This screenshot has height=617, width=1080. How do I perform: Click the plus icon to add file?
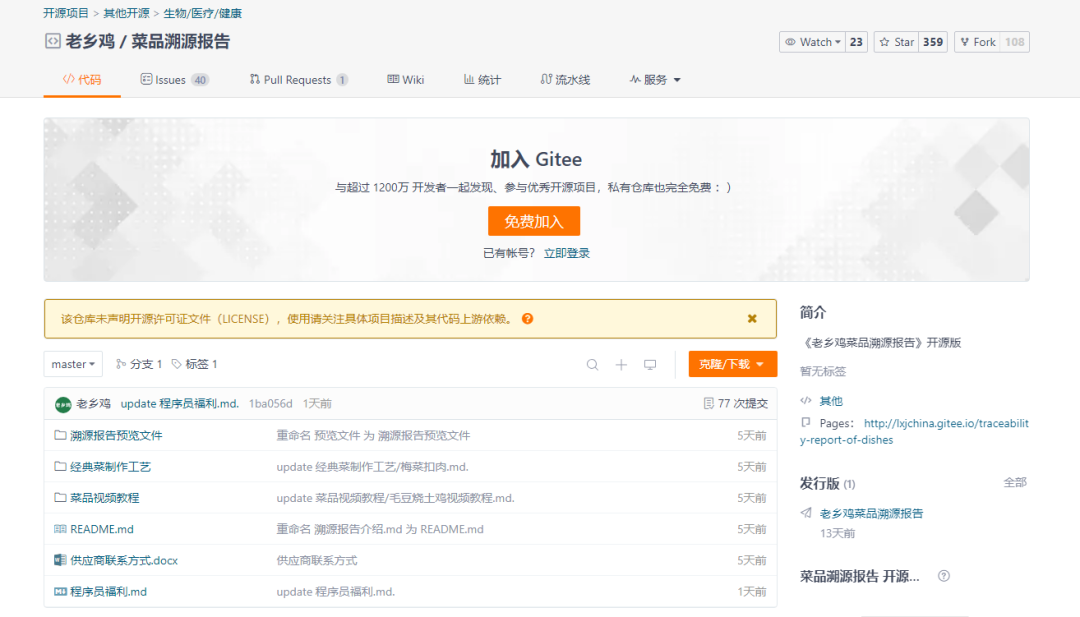click(621, 365)
